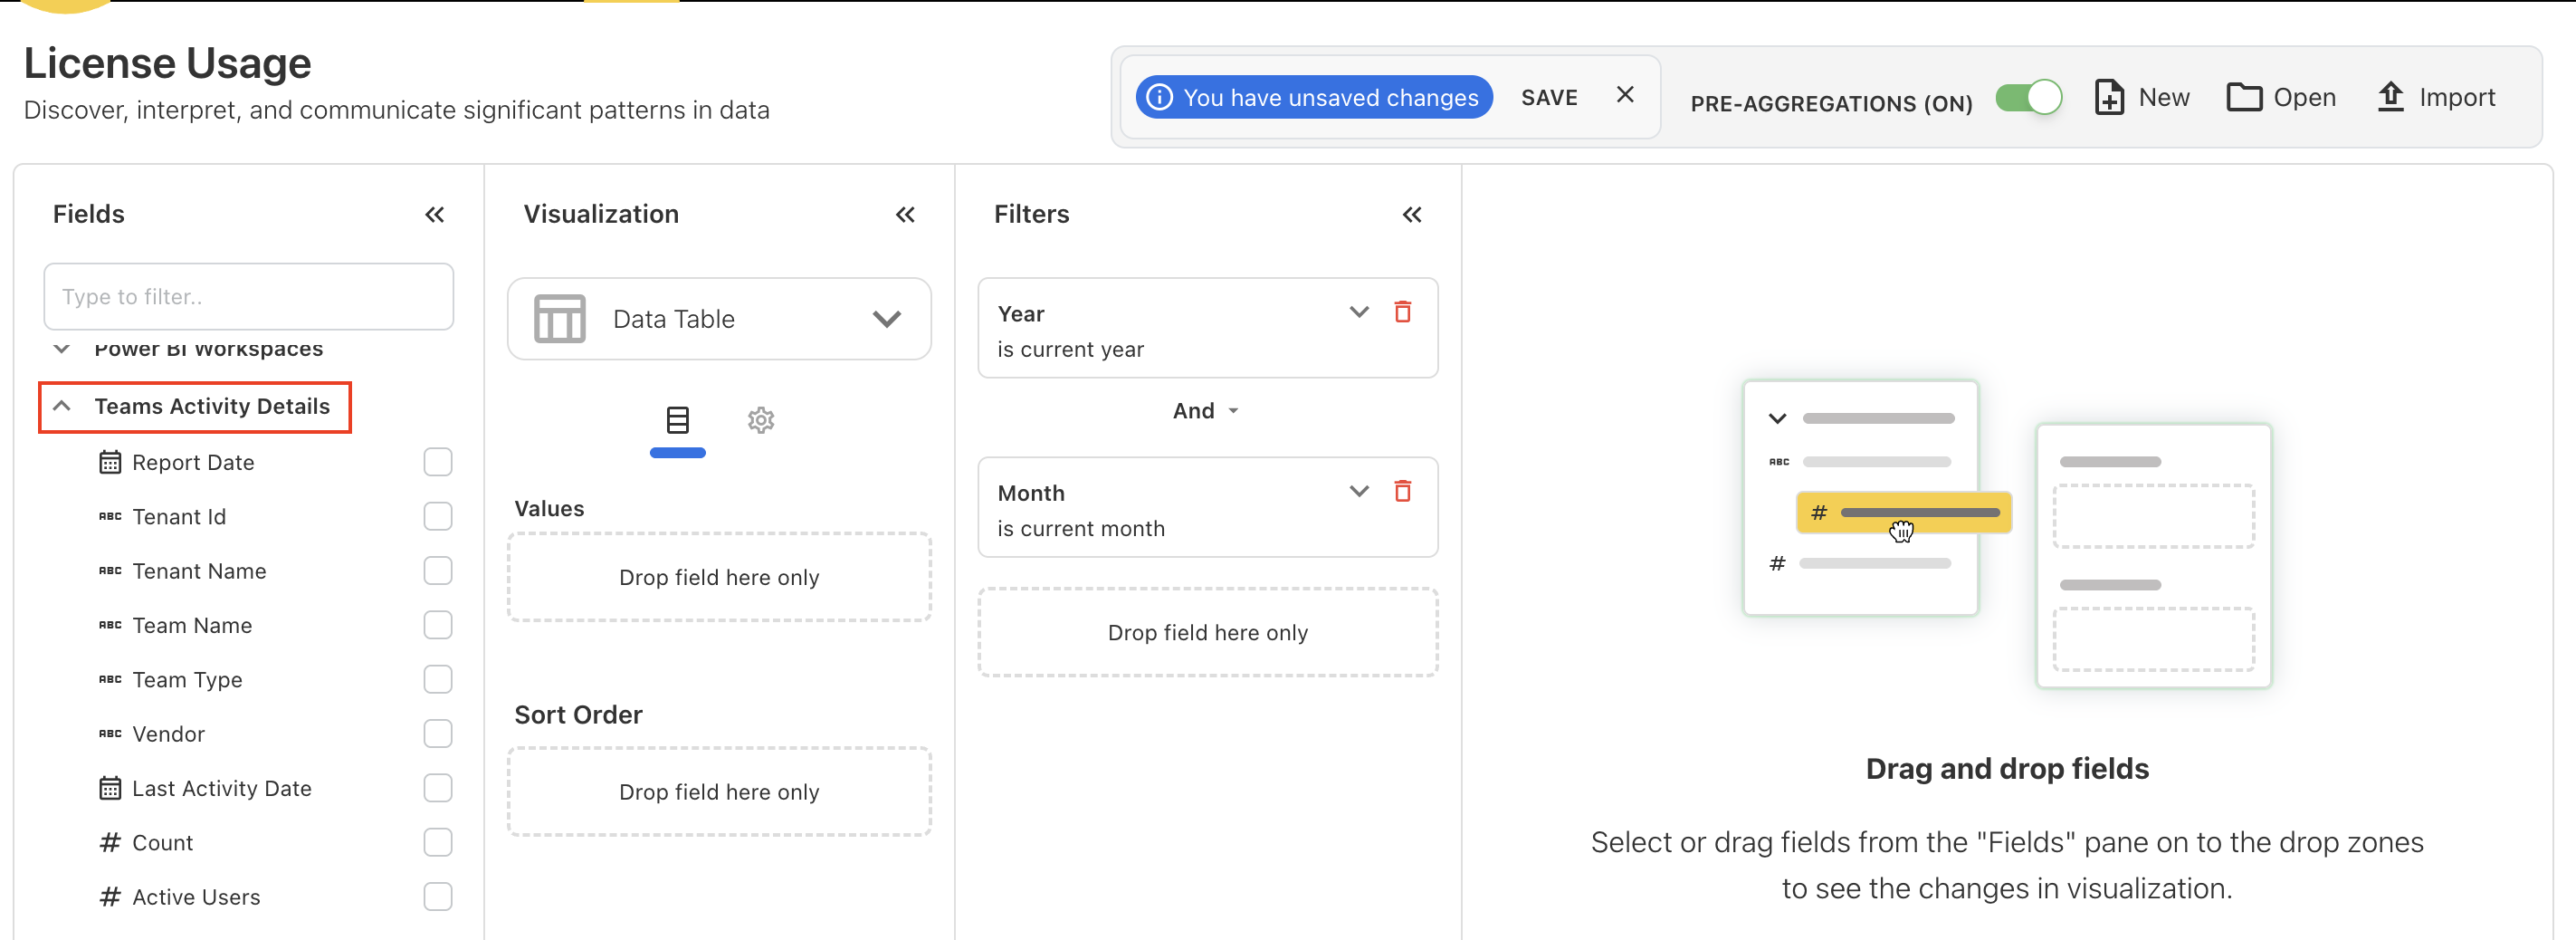2576x940 pixels.
Task: Collapse the Visualization panel
Action: [904, 214]
